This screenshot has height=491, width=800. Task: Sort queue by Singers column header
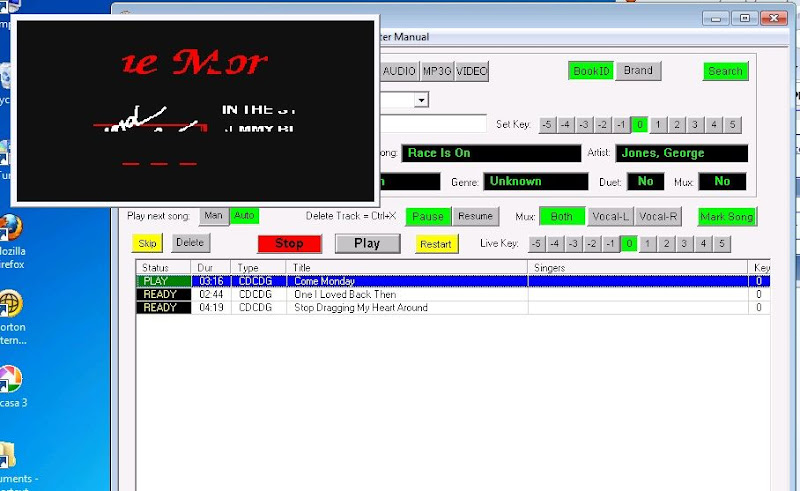[638, 267]
